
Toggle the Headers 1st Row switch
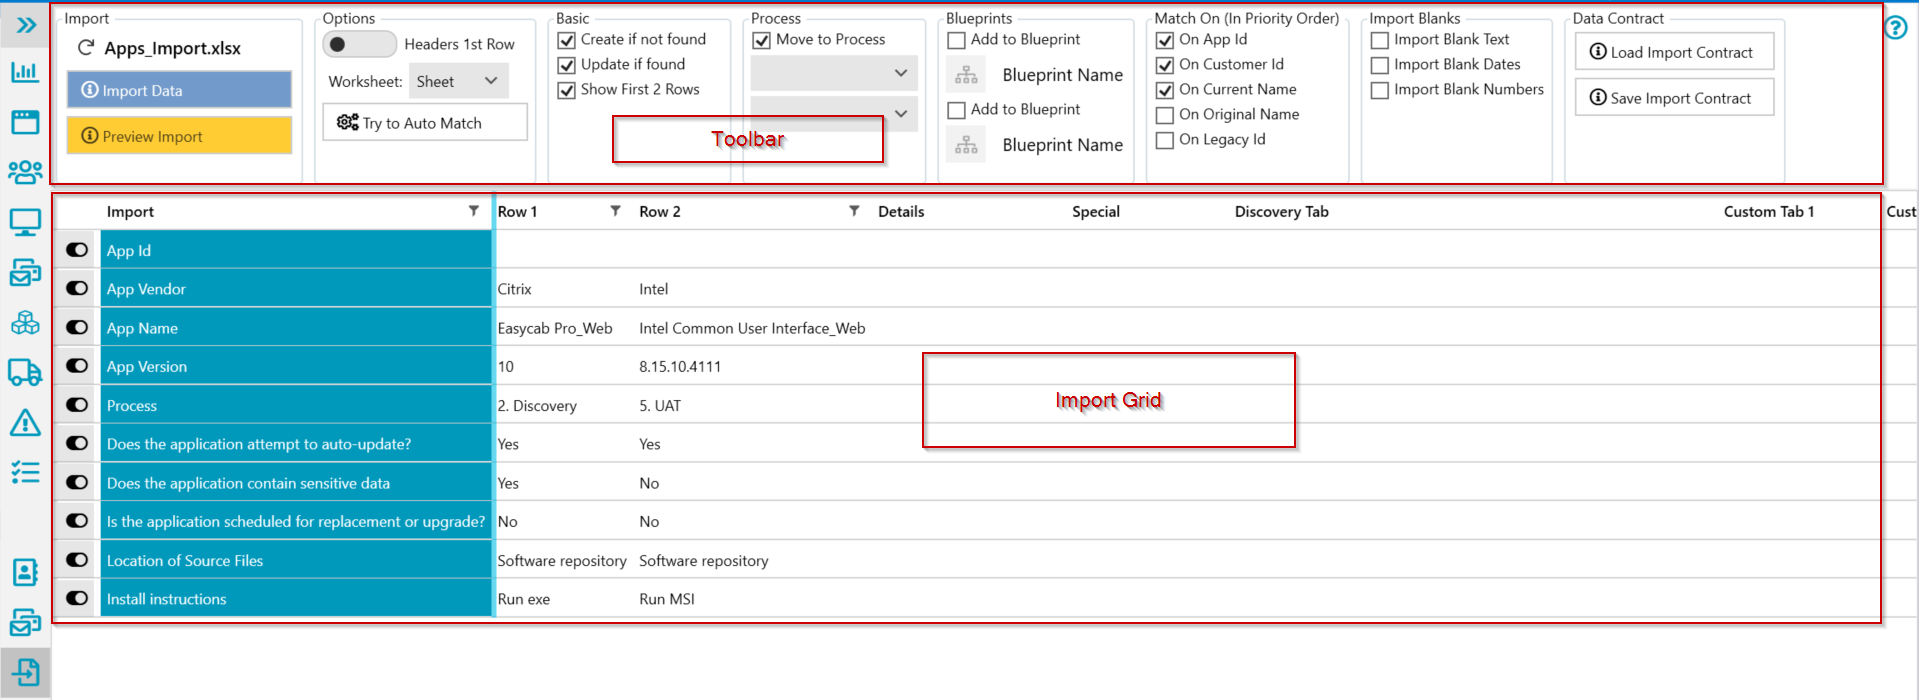pos(359,44)
